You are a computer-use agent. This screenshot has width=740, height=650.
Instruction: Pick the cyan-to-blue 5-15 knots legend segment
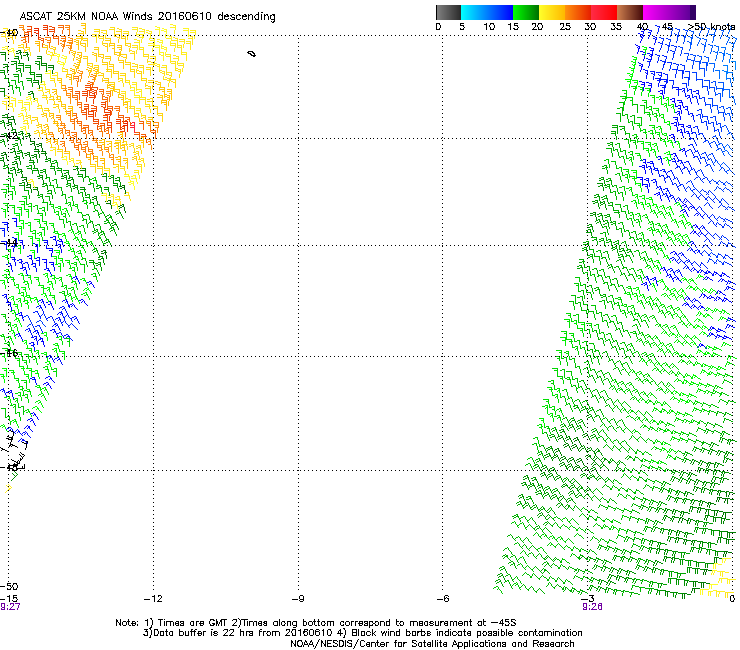(487, 12)
